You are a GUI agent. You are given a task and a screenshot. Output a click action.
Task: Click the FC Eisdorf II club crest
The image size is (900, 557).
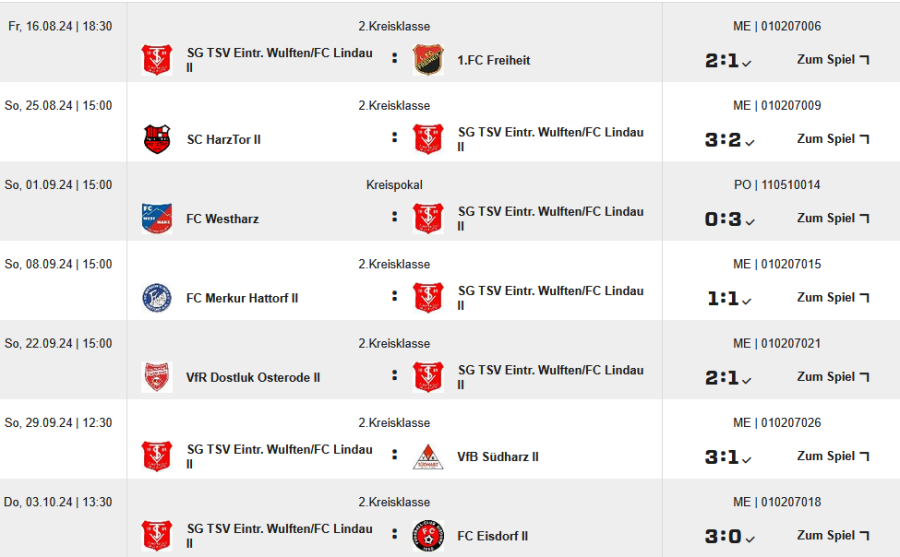428,536
